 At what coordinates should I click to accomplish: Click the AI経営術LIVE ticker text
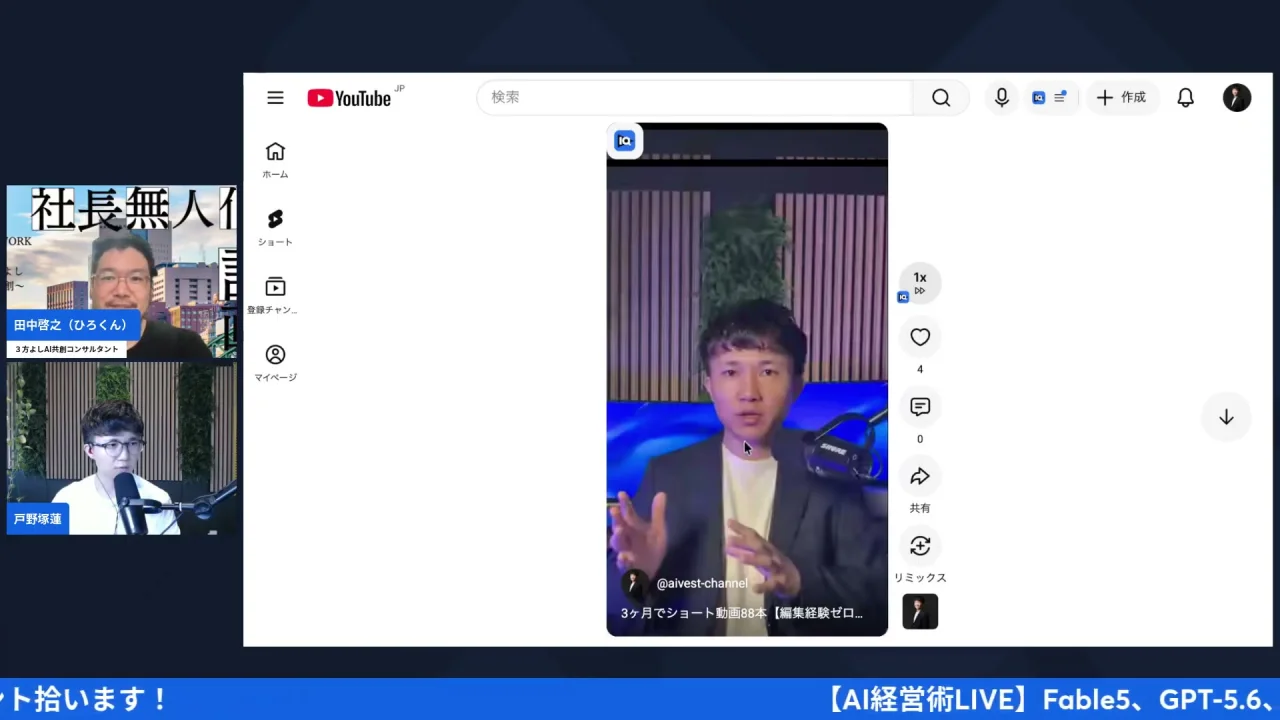(1050, 699)
